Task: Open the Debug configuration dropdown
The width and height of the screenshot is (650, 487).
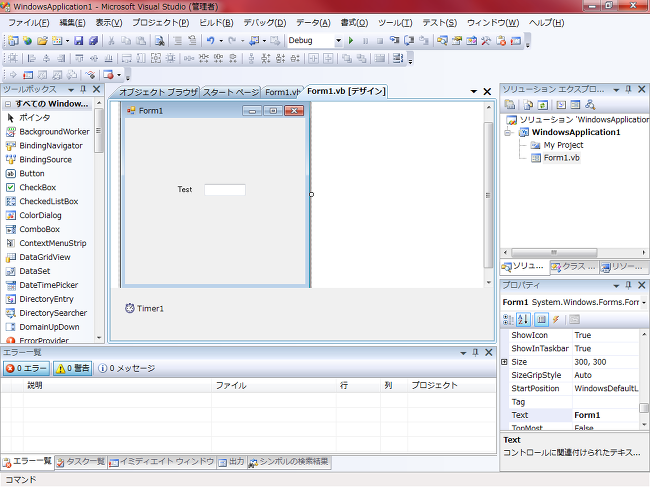Action: coord(339,41)
